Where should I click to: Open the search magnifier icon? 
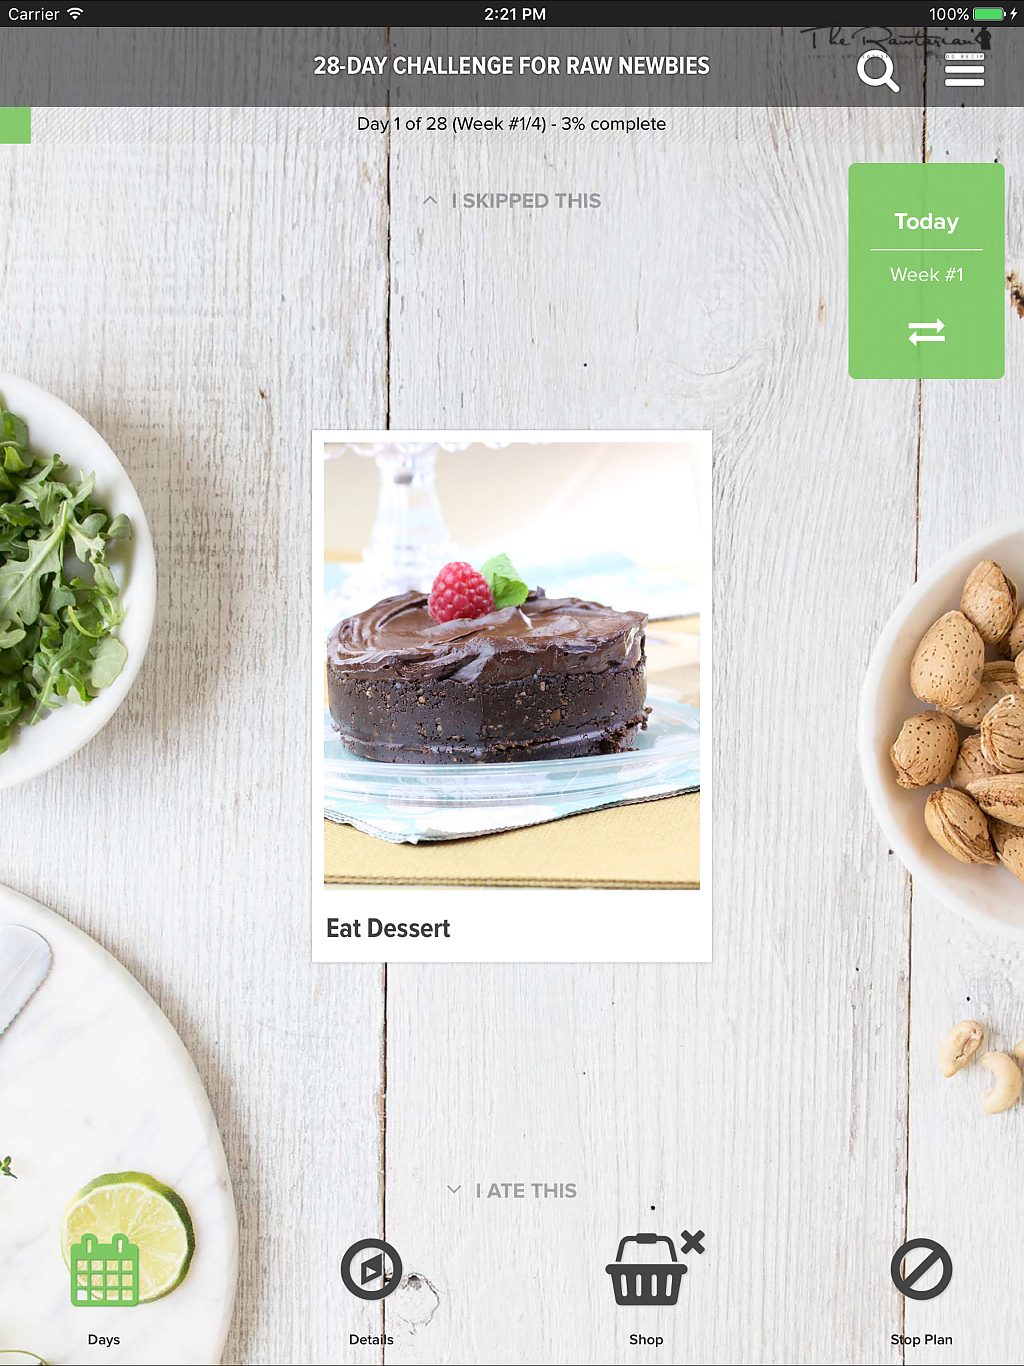pos(878,71)
